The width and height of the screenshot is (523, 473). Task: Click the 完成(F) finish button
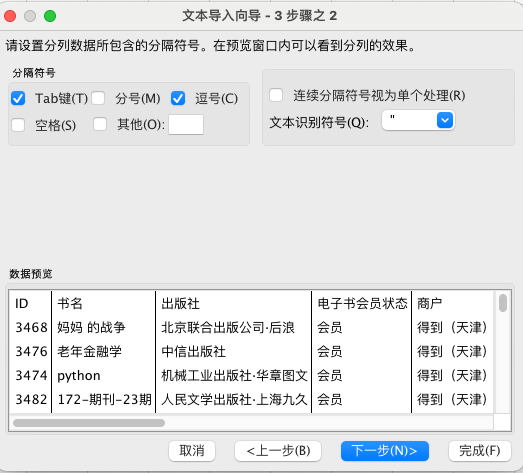pos(480,451)
